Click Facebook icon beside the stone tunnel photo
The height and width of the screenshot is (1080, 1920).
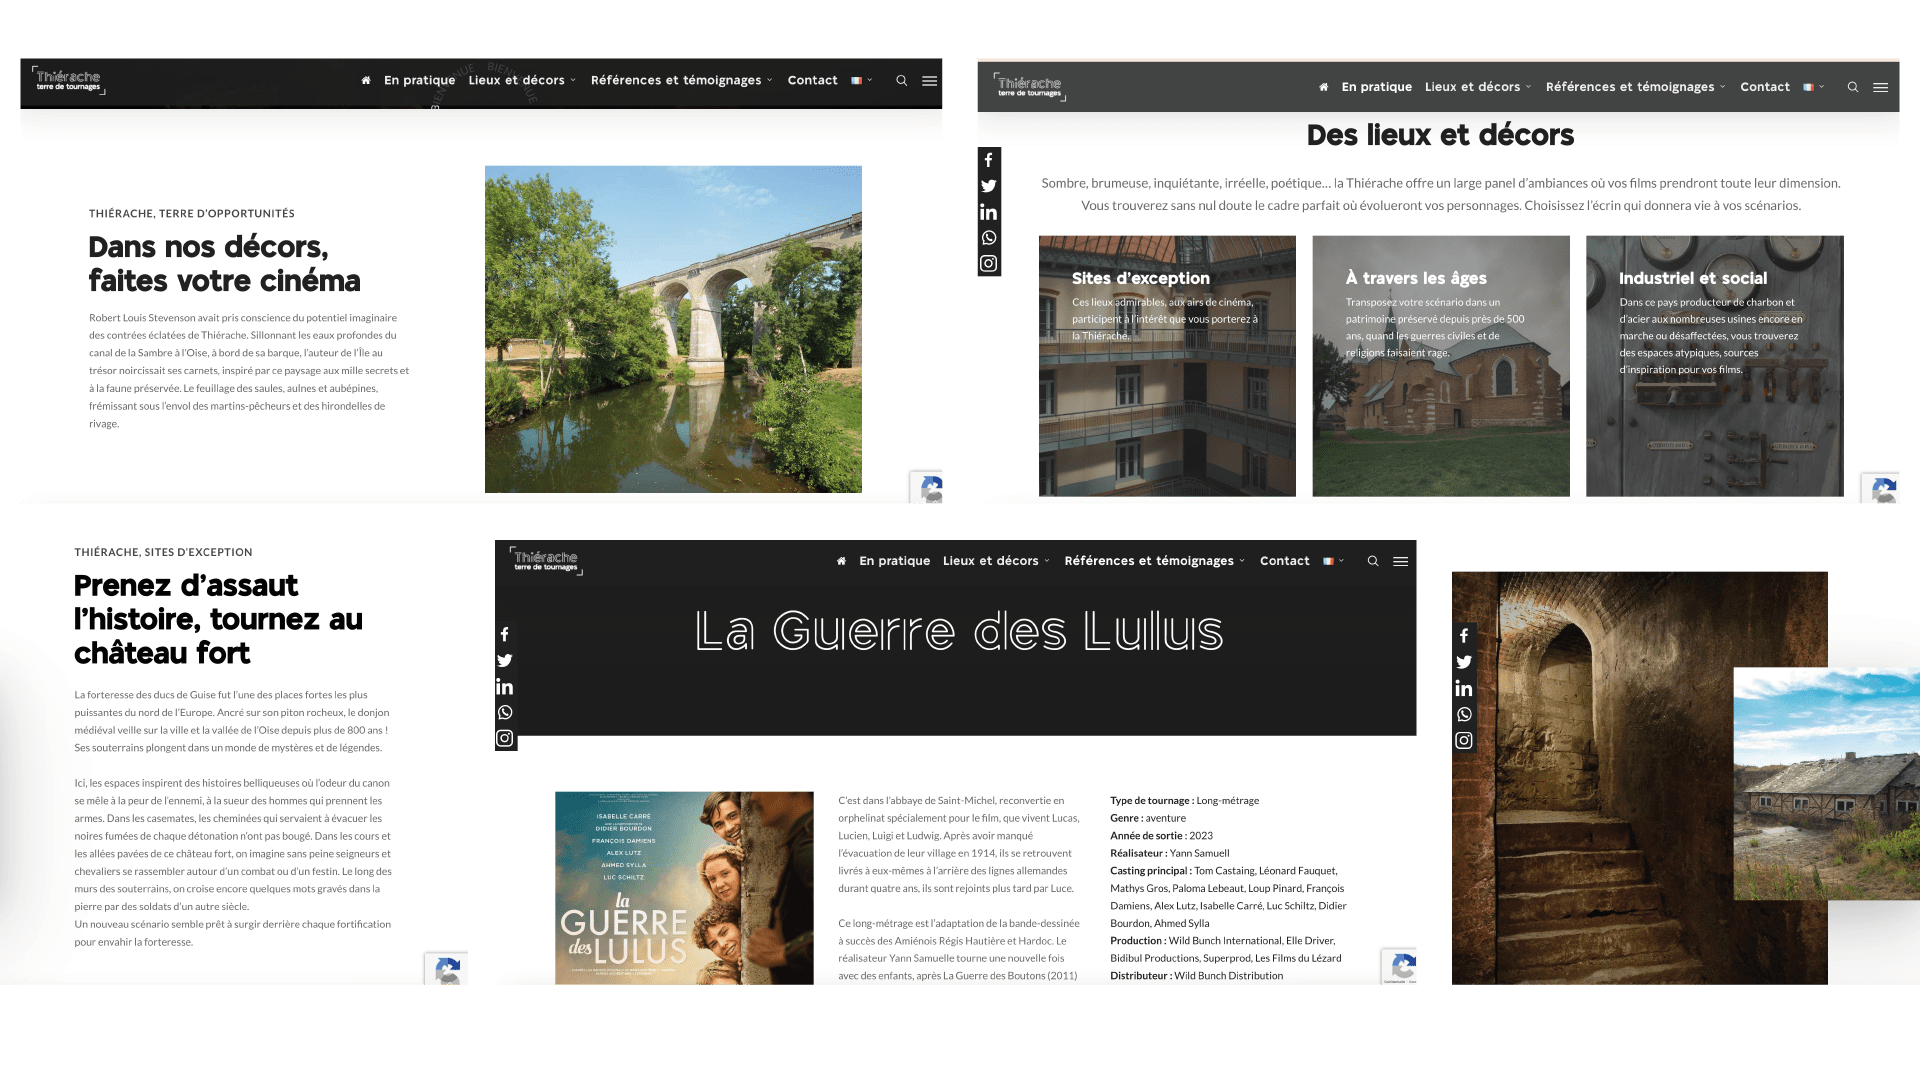click(x=1464, y=636)
